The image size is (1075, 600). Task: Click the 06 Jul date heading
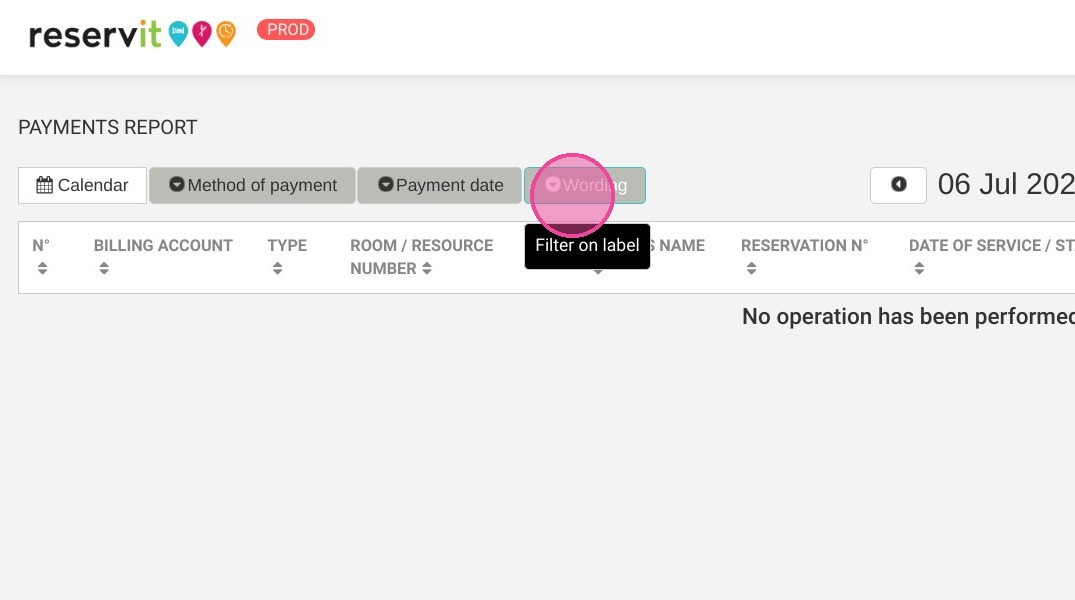click(1006, 184)
